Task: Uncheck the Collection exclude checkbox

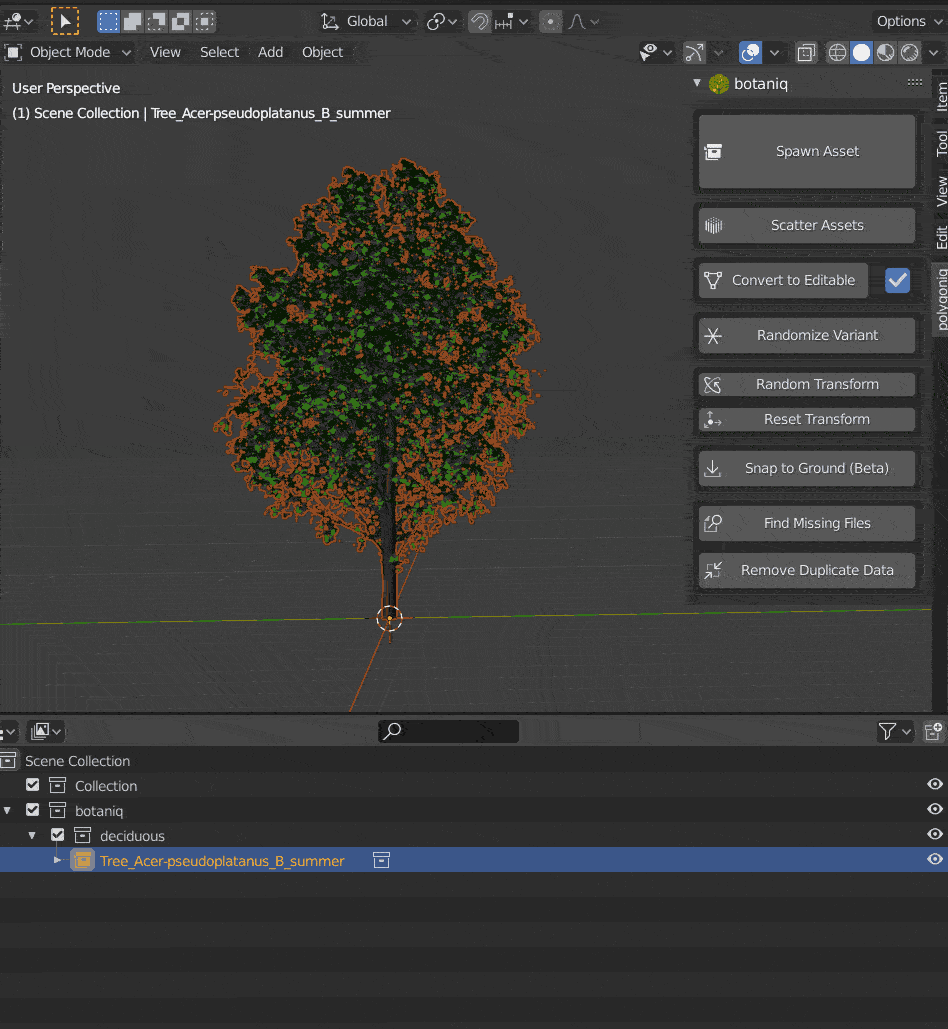Action: point(33,786)
